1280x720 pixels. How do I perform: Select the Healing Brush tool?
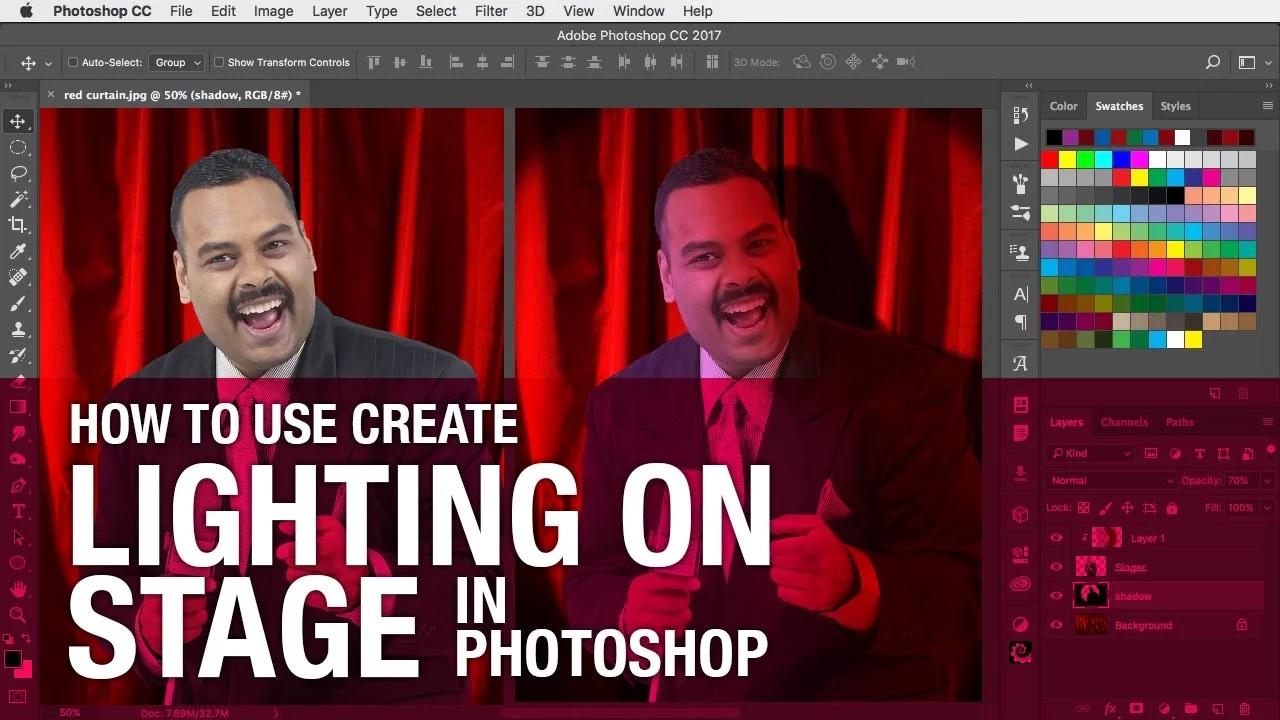18,277
